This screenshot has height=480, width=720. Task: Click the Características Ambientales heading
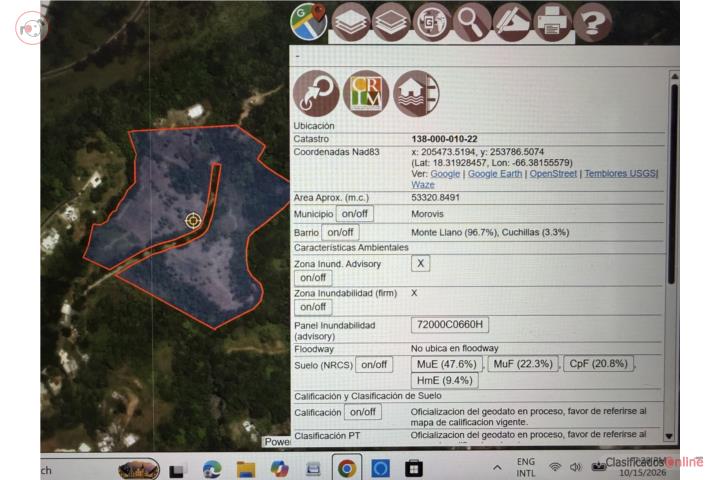351,248
